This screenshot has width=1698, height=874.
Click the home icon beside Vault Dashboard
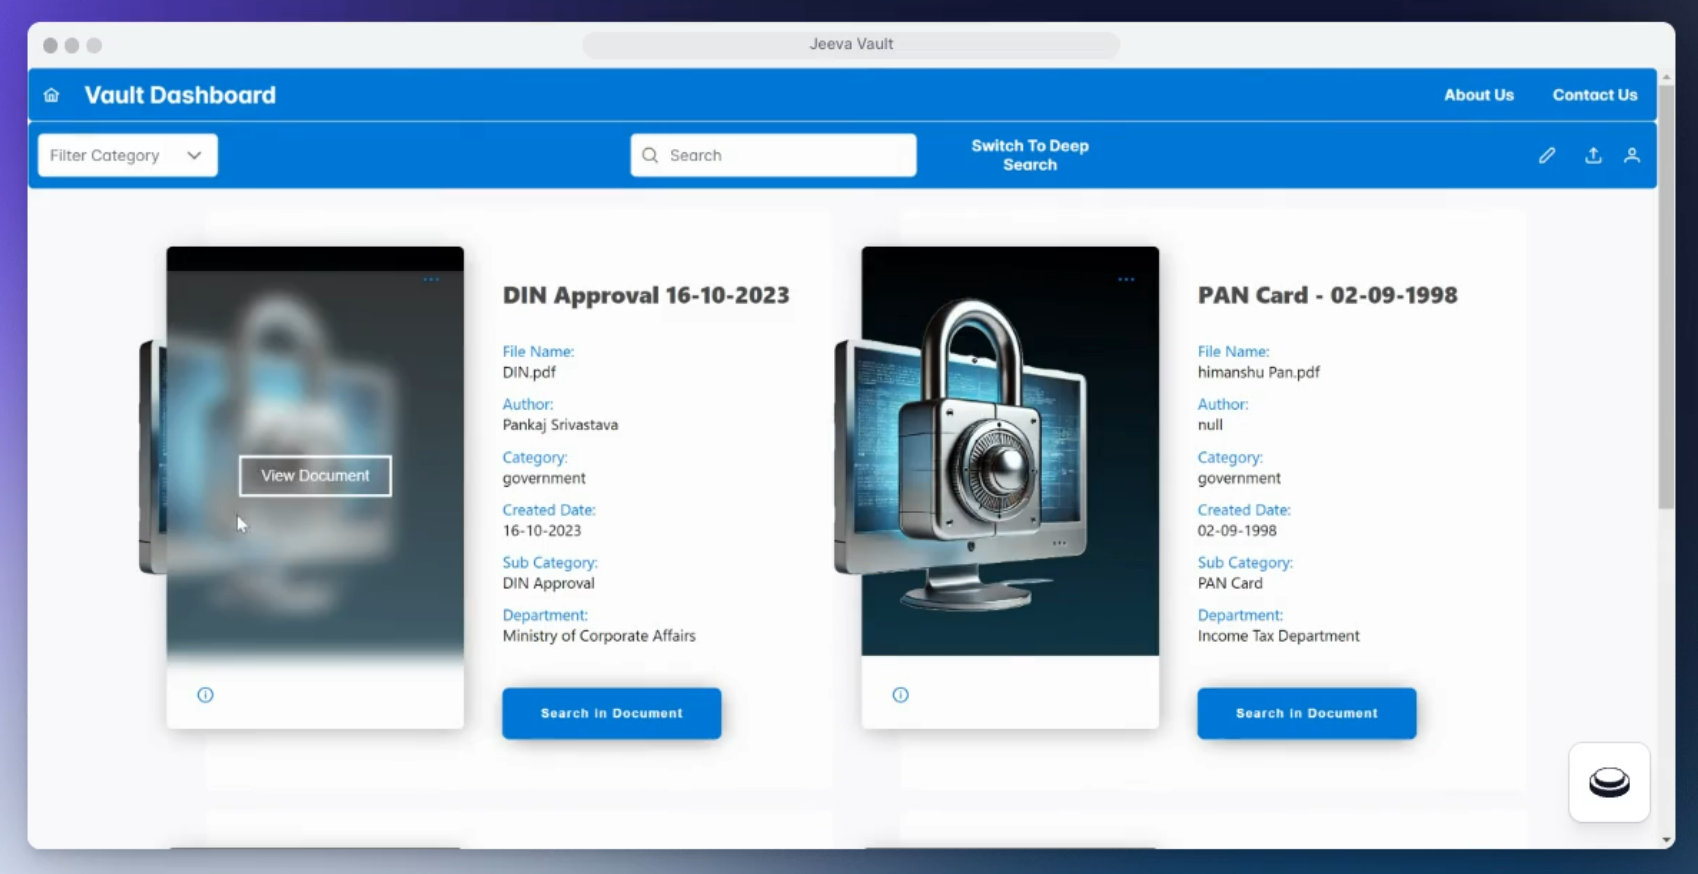coord(51,95)
